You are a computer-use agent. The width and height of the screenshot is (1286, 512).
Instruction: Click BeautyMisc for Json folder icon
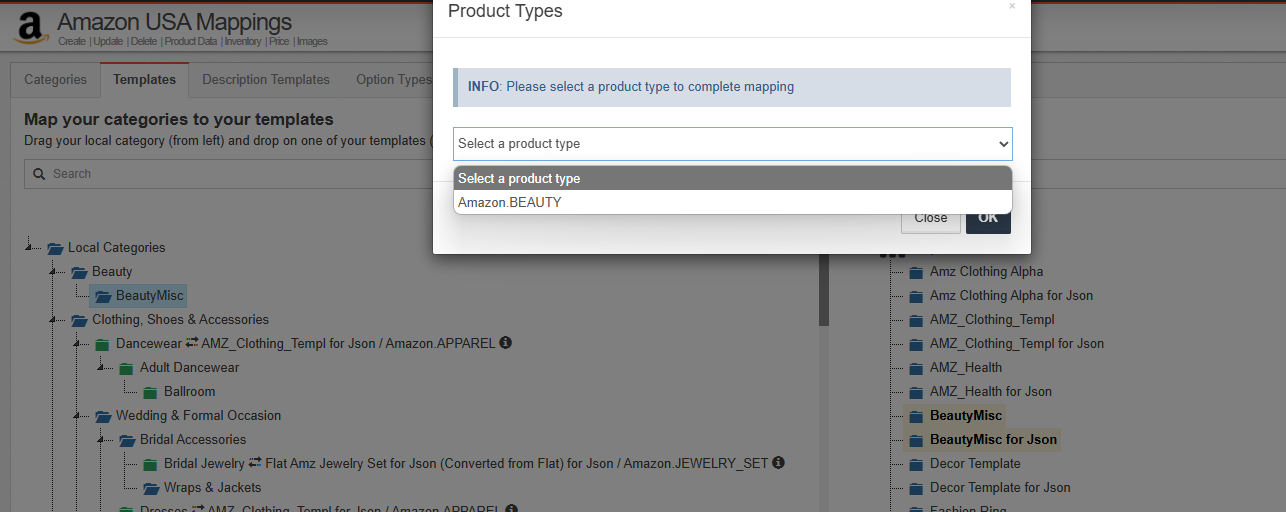916,440
